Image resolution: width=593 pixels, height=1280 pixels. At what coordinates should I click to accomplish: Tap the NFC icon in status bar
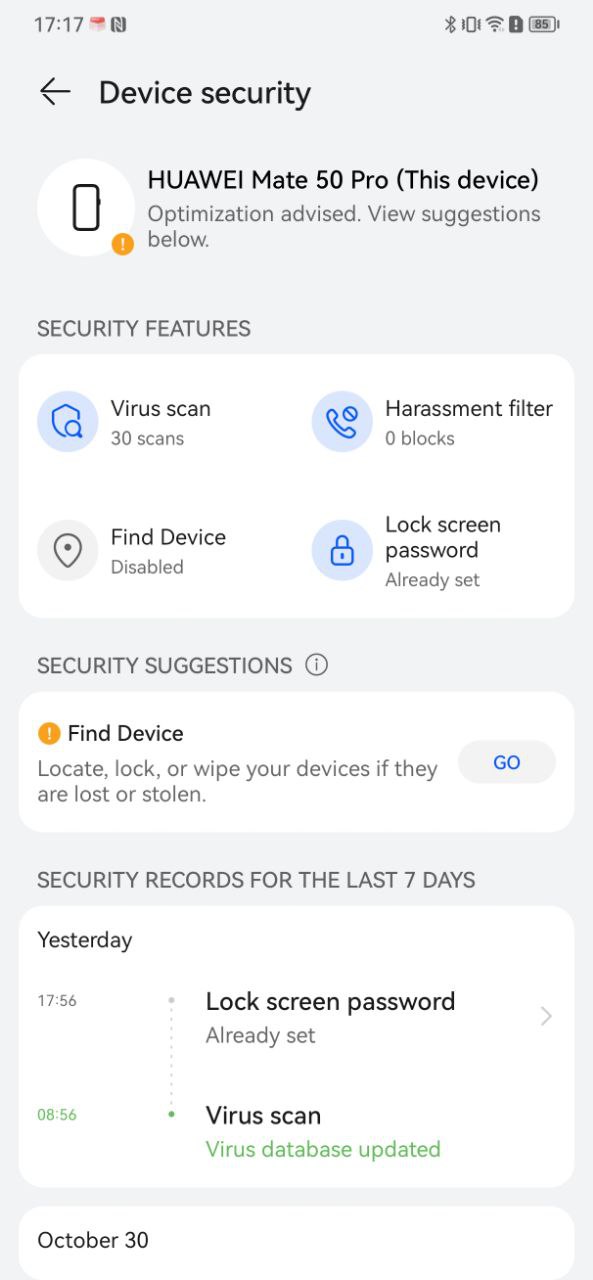tap(119, 24)
